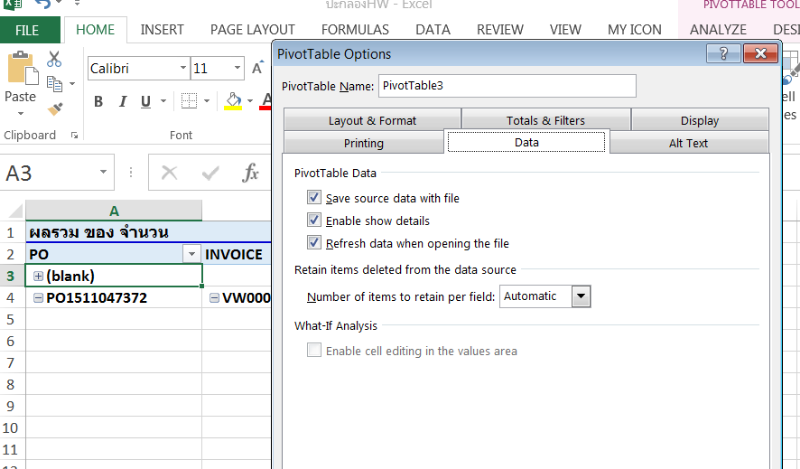Expand the (blank) PO row

coord(38,276)
